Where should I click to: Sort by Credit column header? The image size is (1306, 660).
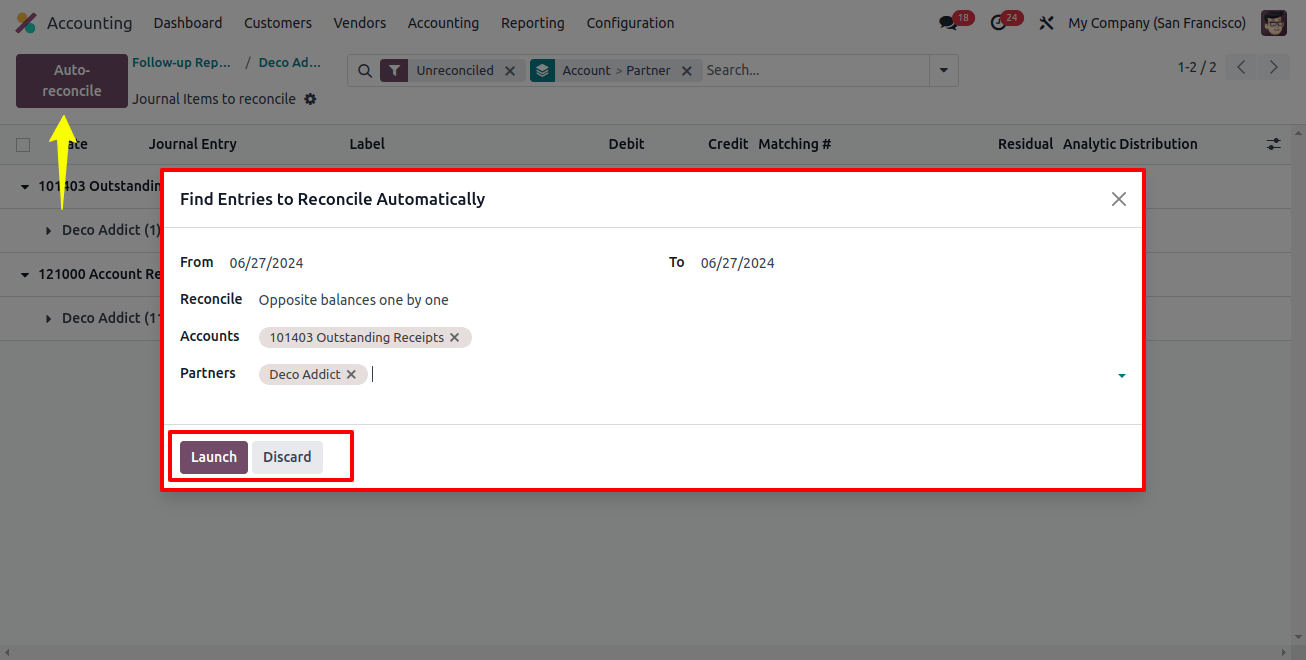(x=728, y=144)
